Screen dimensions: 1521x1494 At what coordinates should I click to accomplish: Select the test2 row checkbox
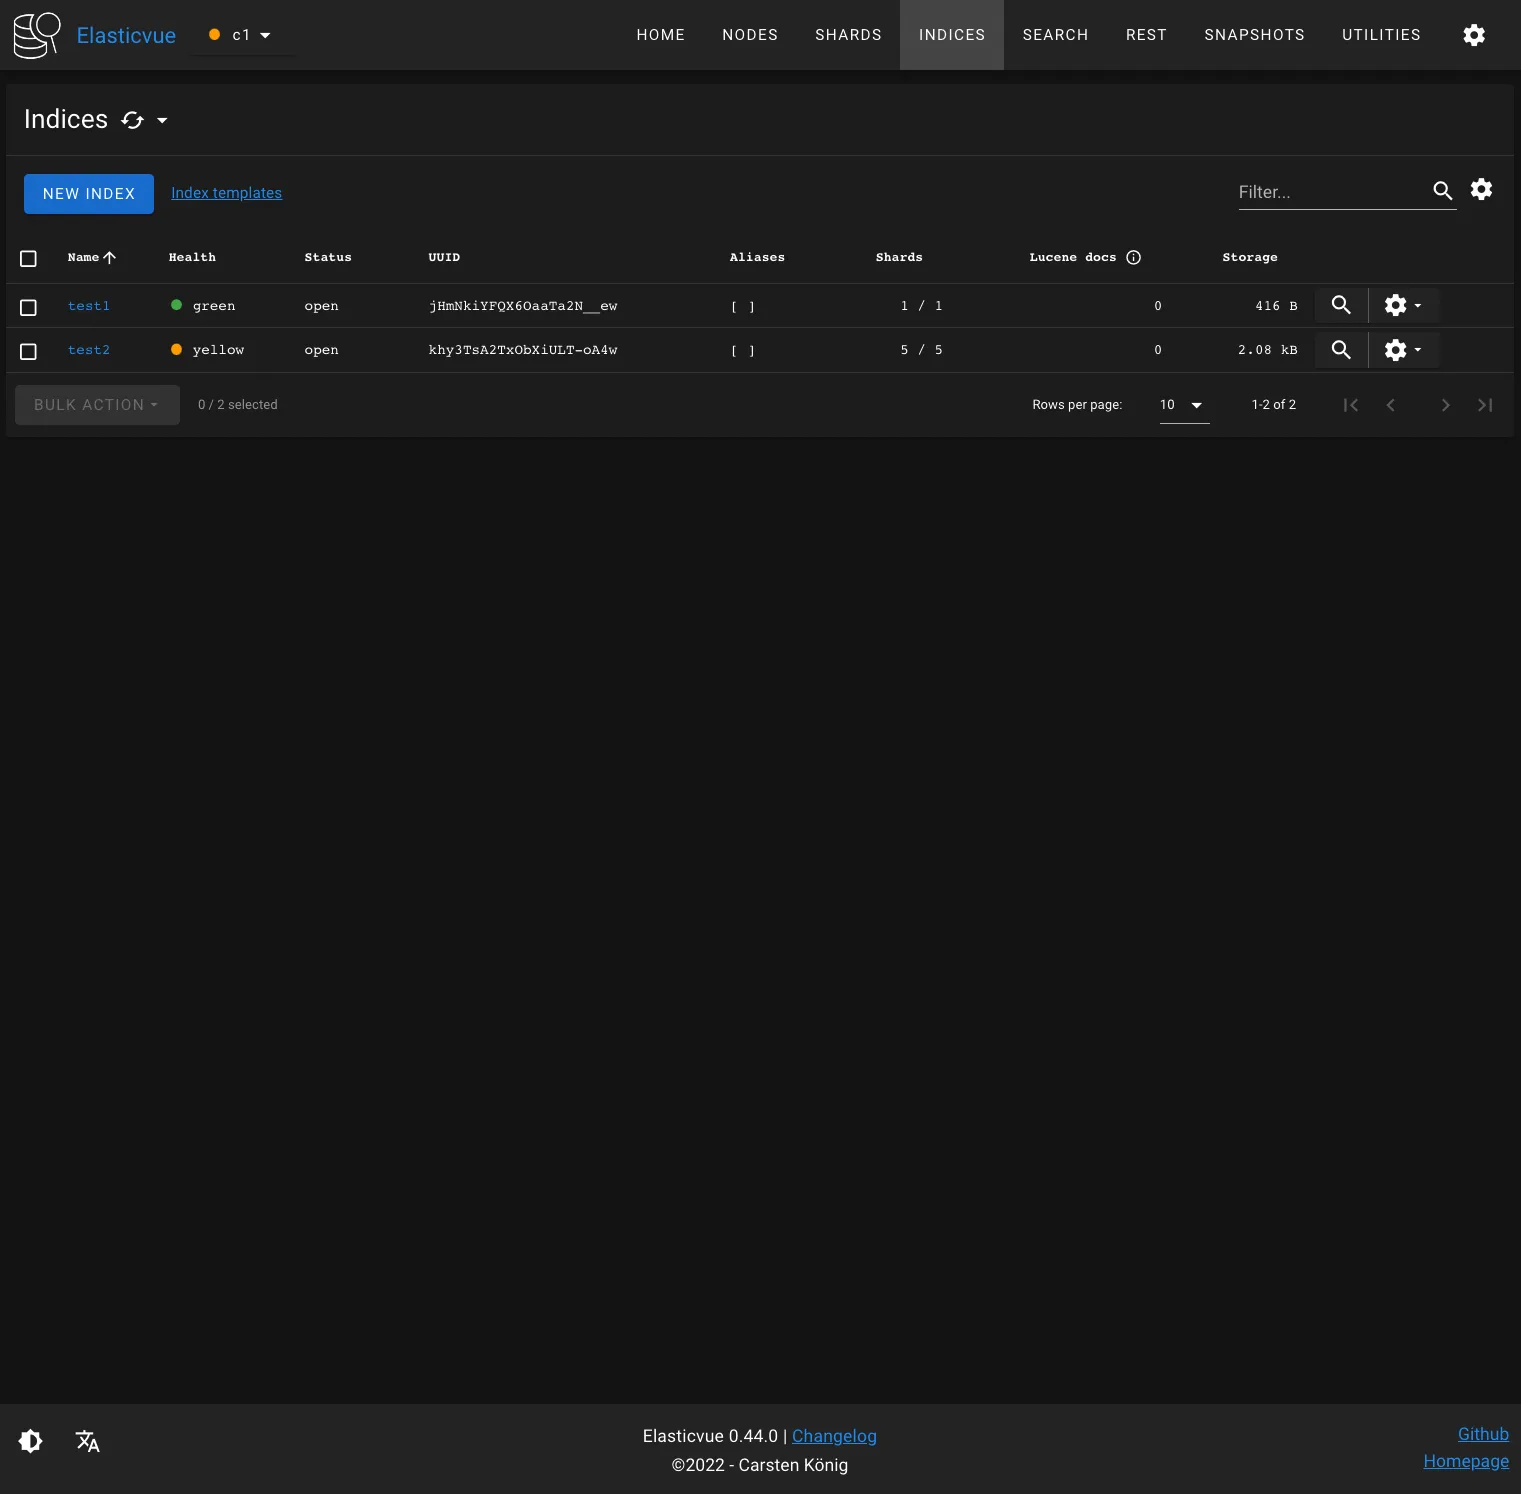pos(28,351)
